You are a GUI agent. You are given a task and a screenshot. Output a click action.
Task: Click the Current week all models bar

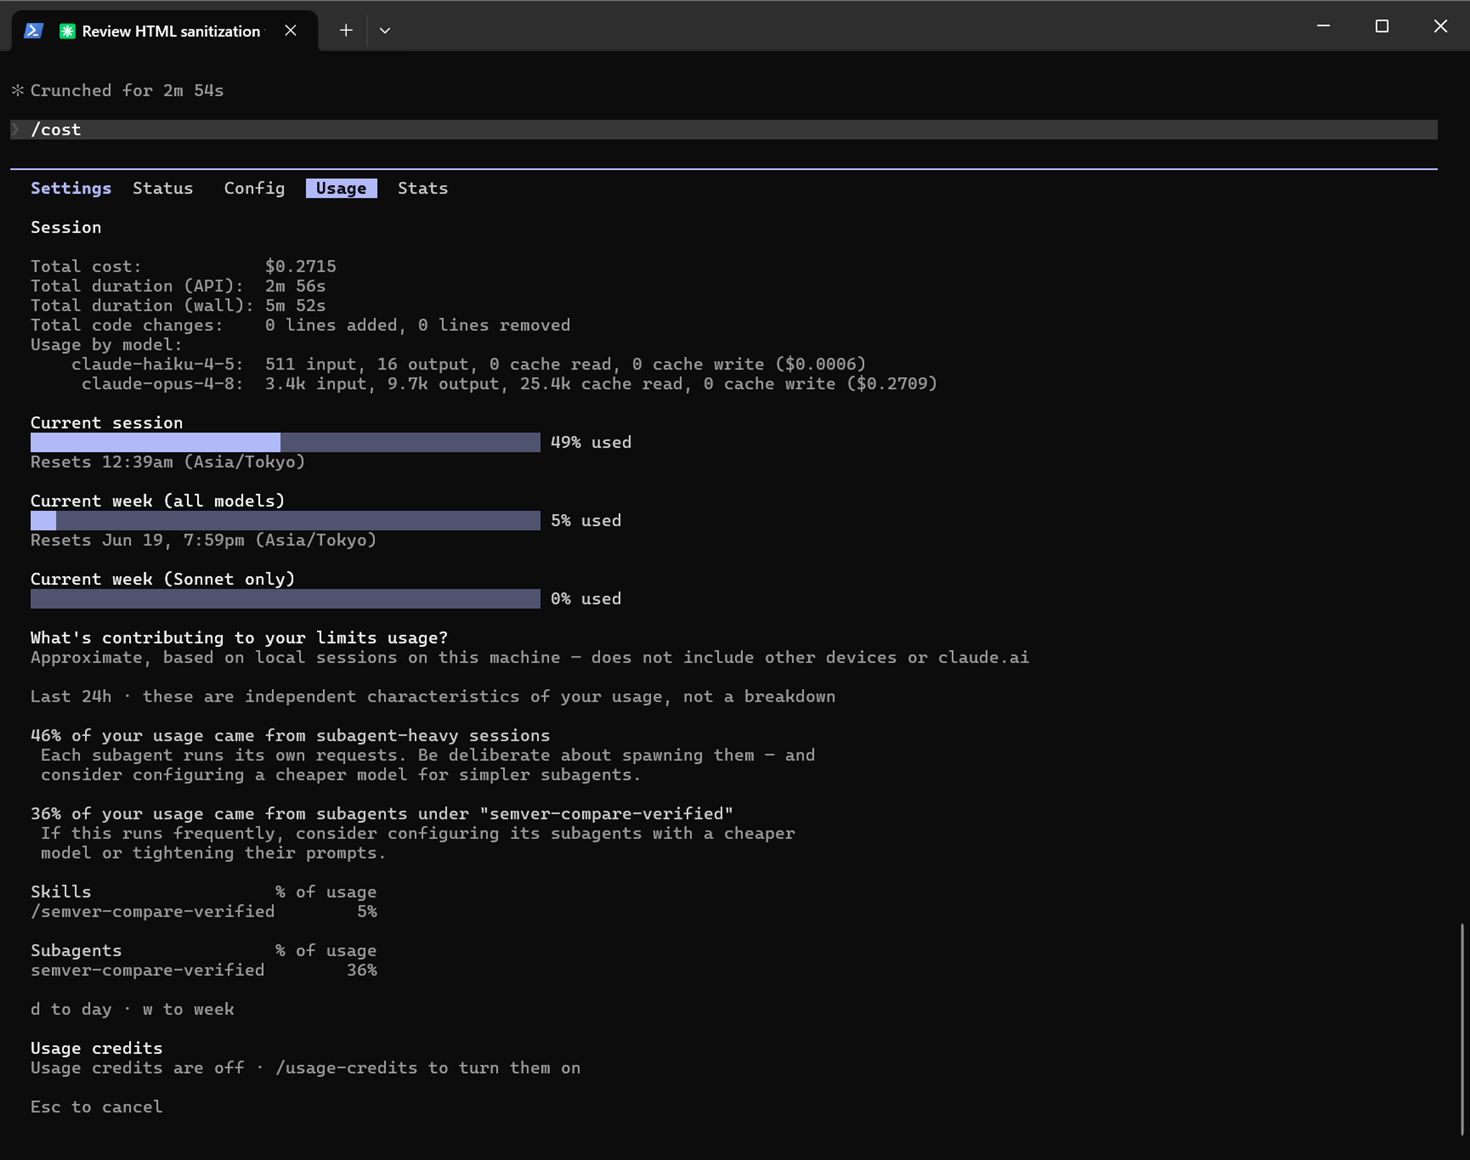[x=285, y=520]
